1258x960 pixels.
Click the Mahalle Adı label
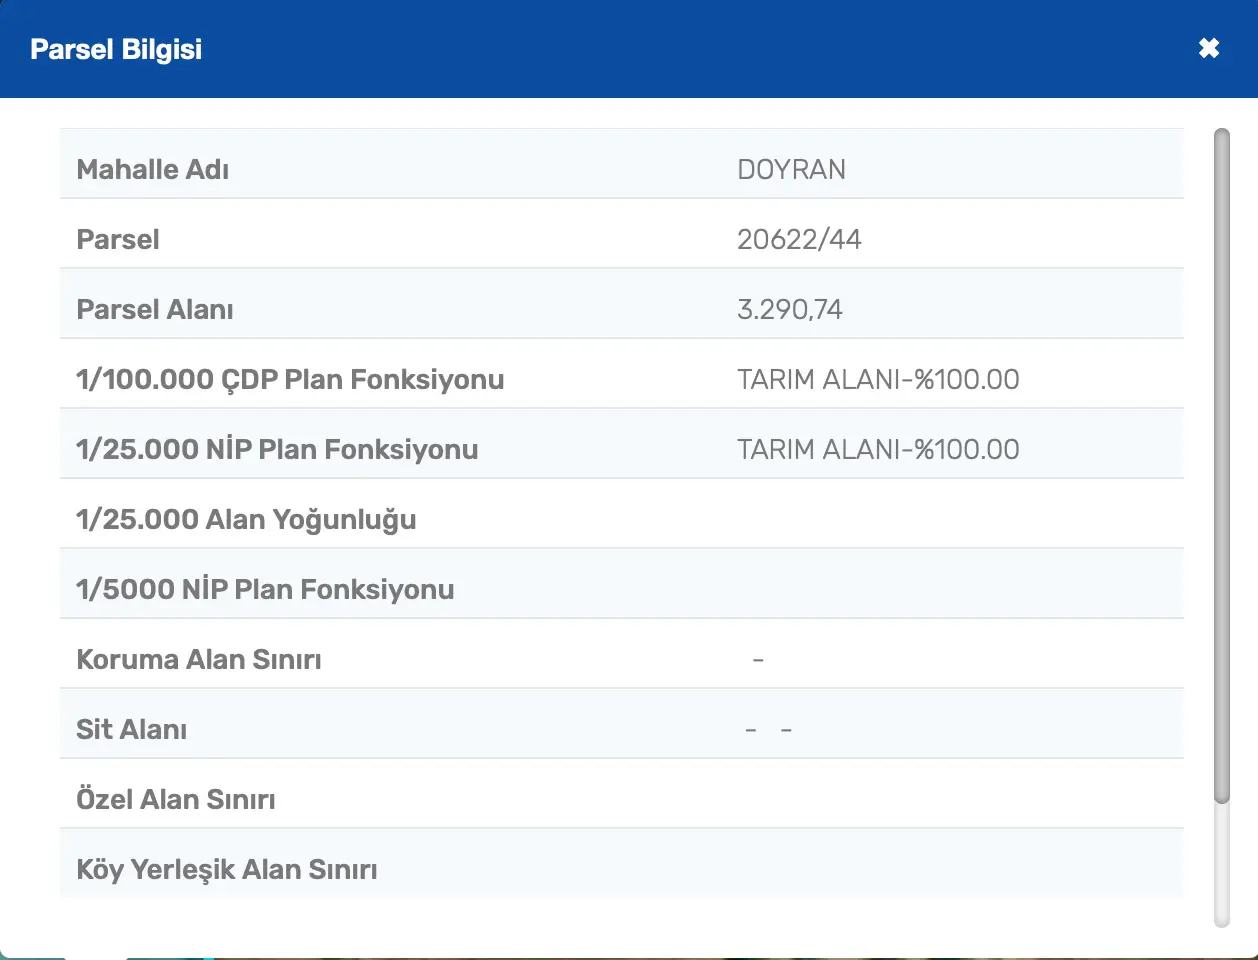(153, 169)
